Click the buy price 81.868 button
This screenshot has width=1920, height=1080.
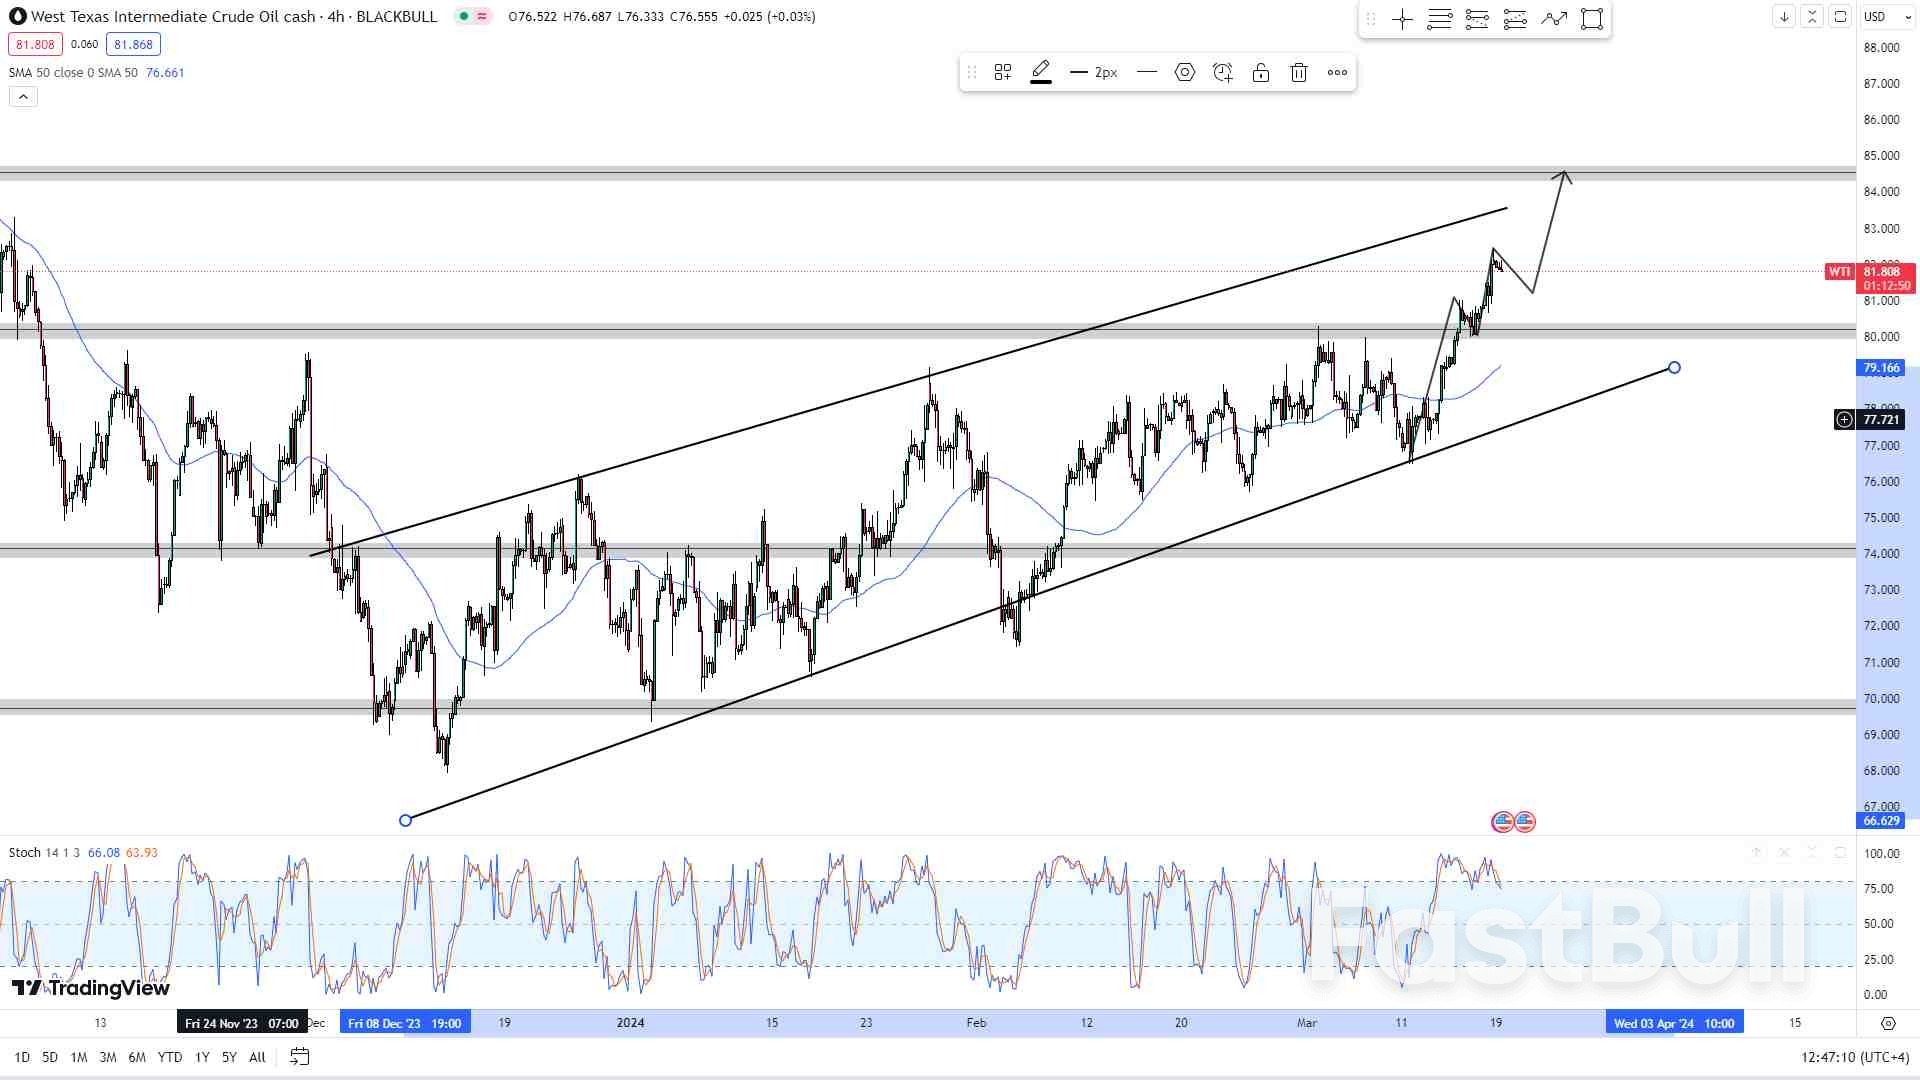point(134,44)
